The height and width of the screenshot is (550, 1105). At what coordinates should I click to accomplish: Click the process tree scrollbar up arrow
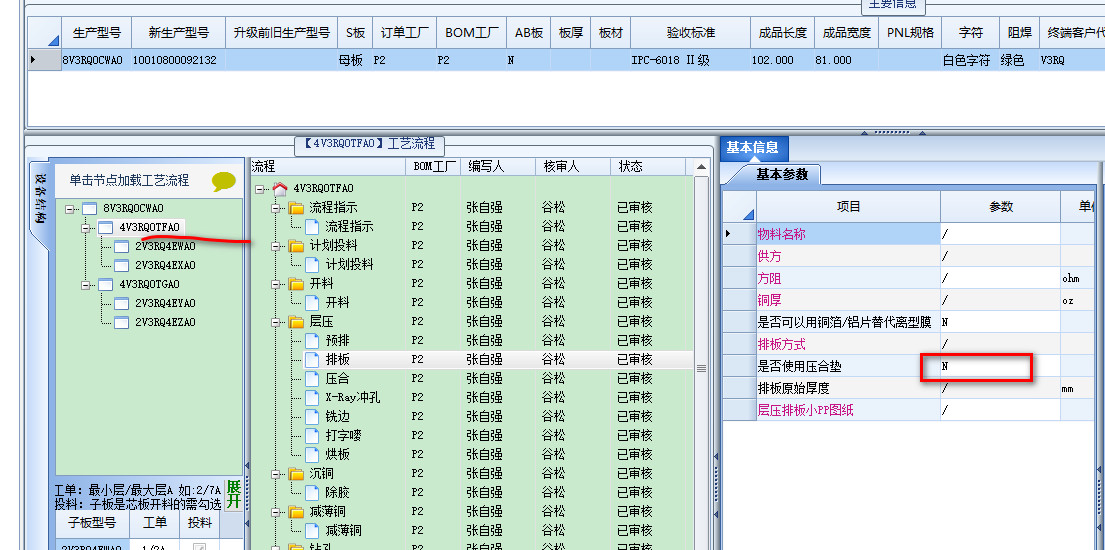click(701, 168)
